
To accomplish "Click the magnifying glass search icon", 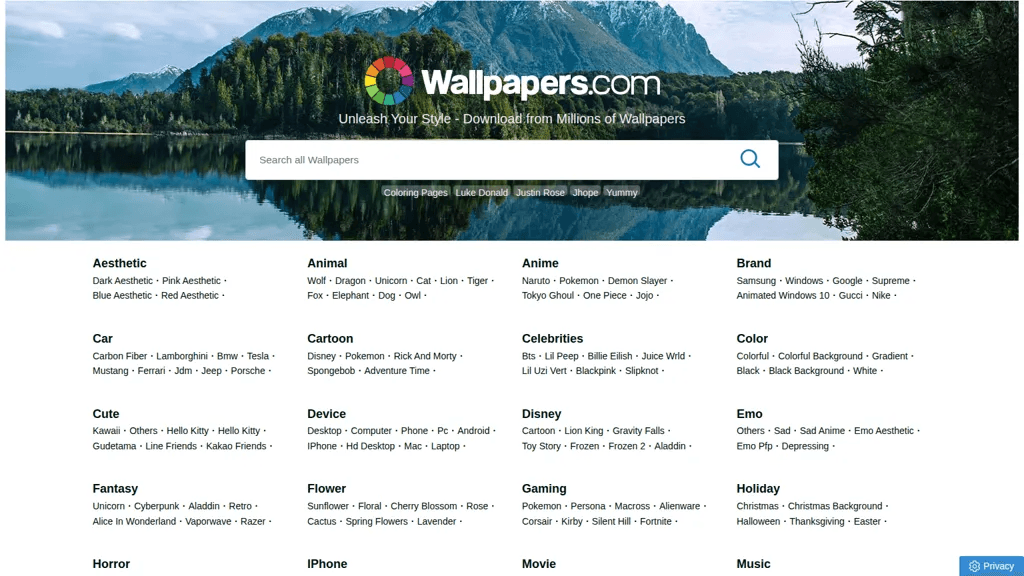I will [750, 159].
